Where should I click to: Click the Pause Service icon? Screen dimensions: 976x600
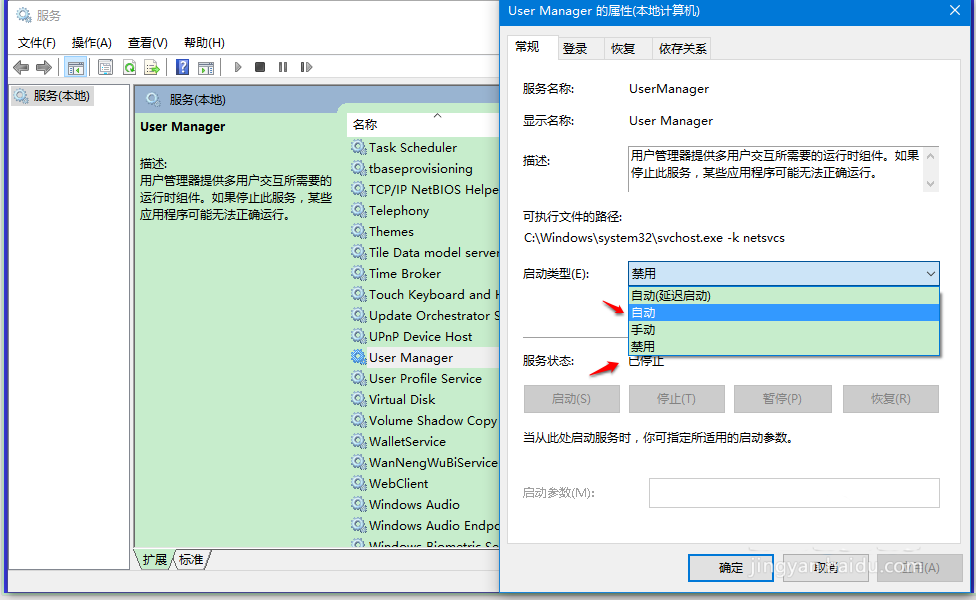click(282, 67)
